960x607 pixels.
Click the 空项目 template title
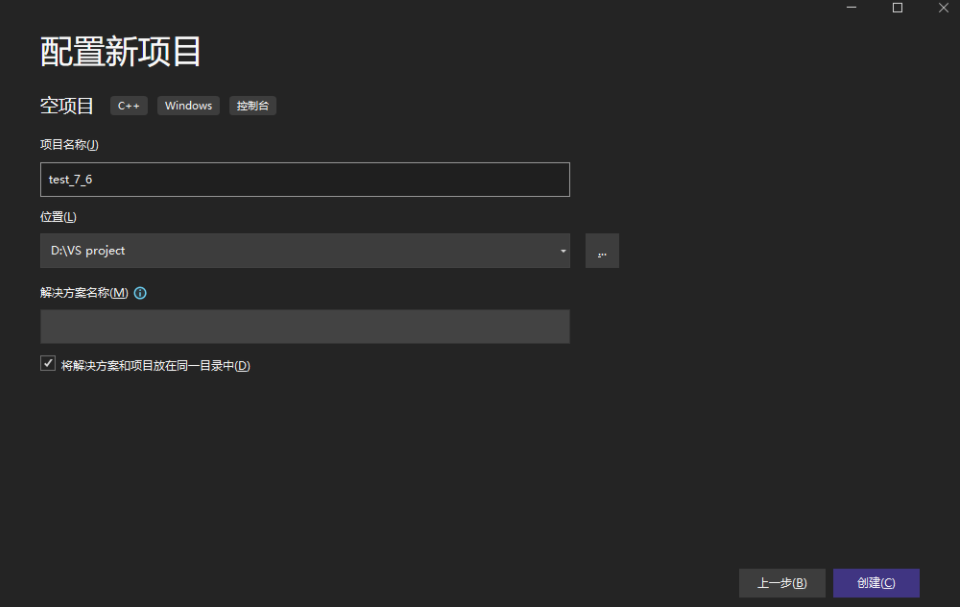[67, 106]
